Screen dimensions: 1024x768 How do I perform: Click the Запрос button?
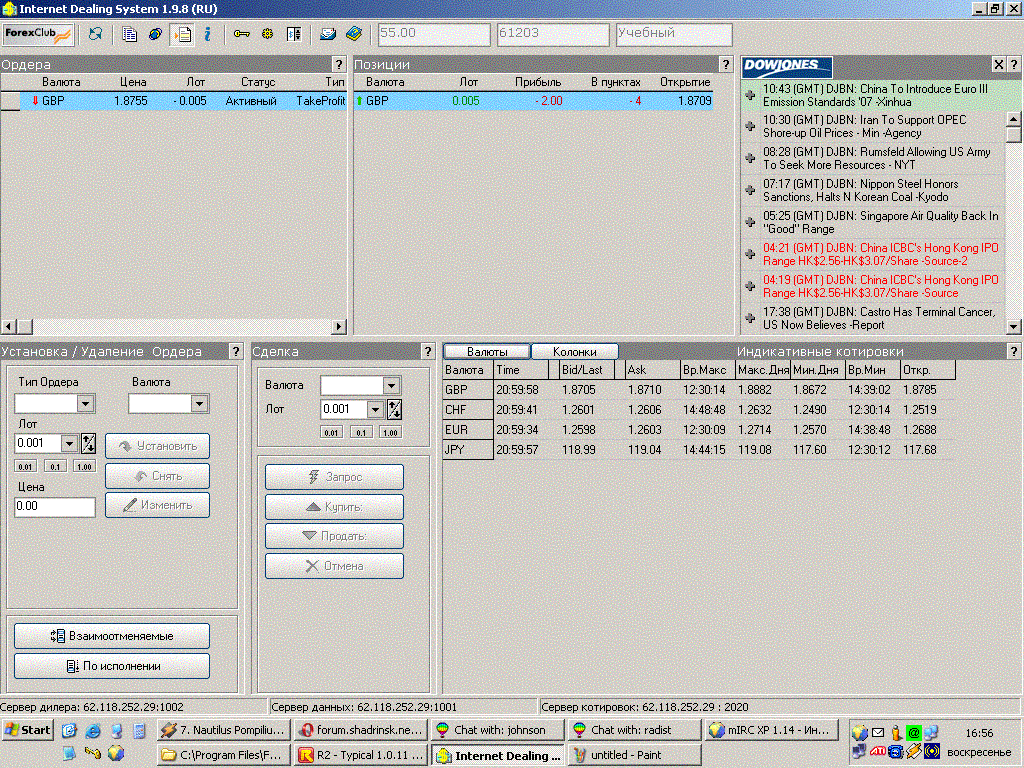coord(334,477)
